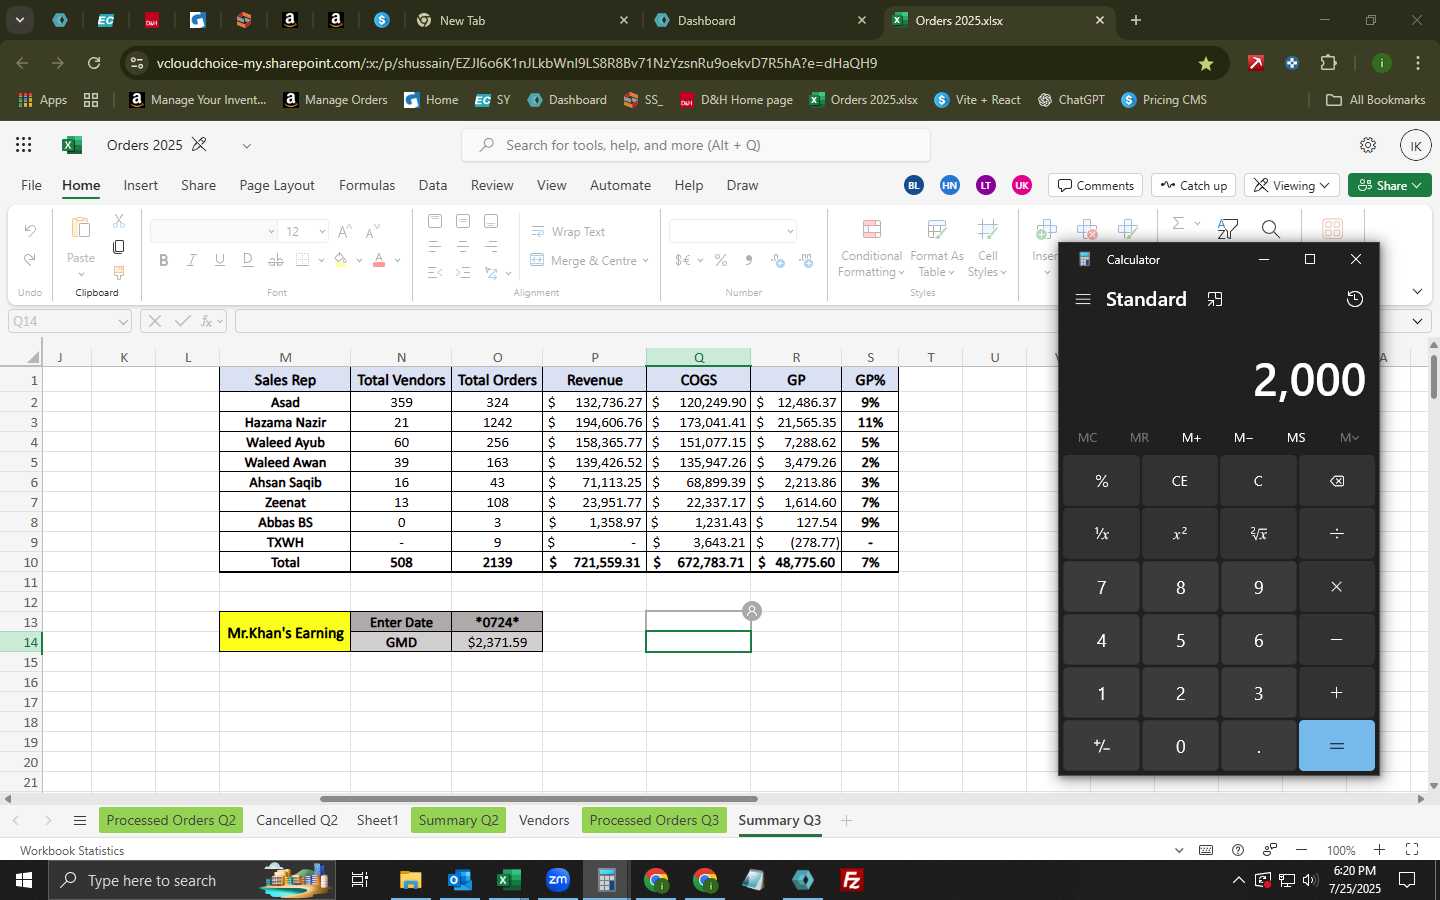1440x900 pixels.
Task: Click the Redo arrow
Action: [30, 259]
